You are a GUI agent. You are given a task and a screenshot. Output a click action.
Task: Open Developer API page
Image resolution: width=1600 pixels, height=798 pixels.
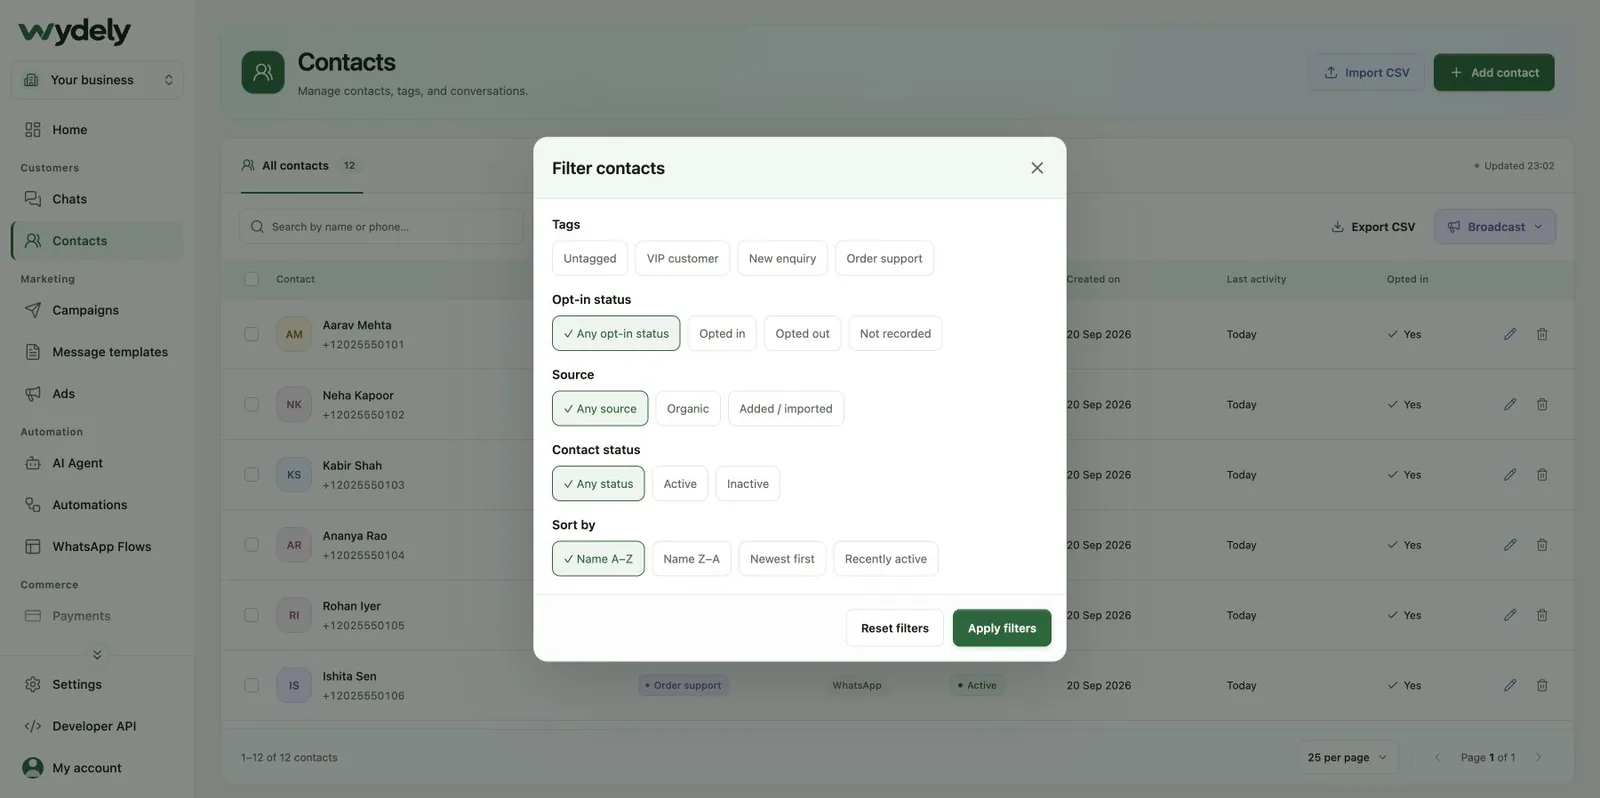coord(97,726)
